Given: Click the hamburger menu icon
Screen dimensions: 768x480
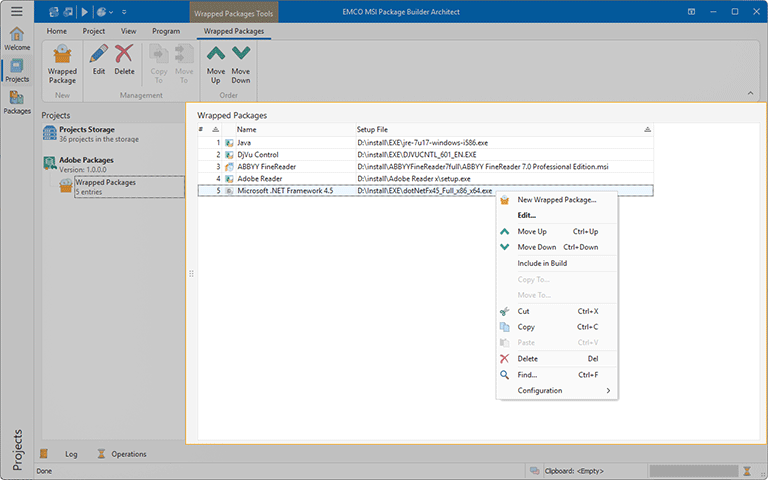Looking at the screenshot, I should (x=16, y=11).
